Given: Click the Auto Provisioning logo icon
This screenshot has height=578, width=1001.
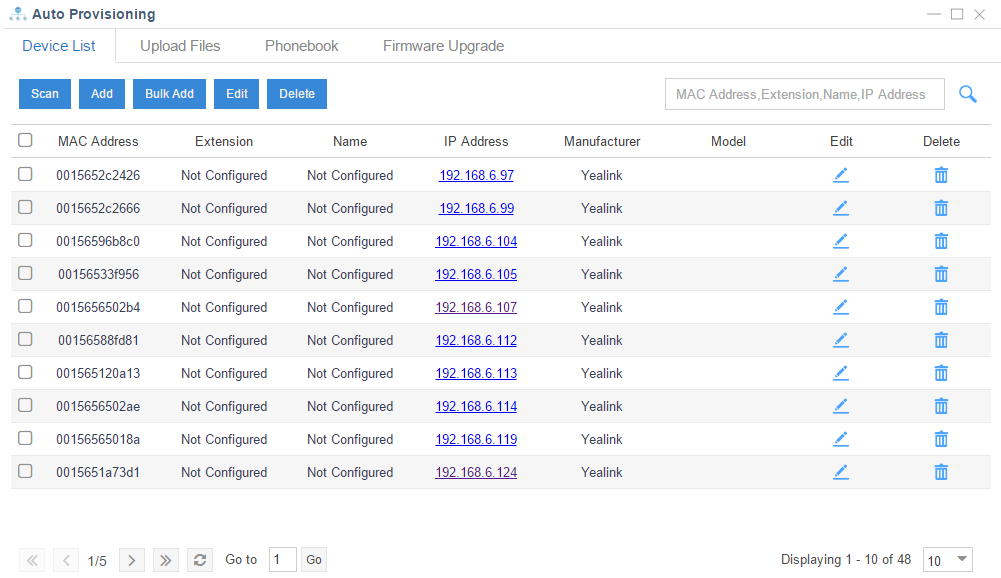Looking at the screenshot, I should [x=16, y=13].
